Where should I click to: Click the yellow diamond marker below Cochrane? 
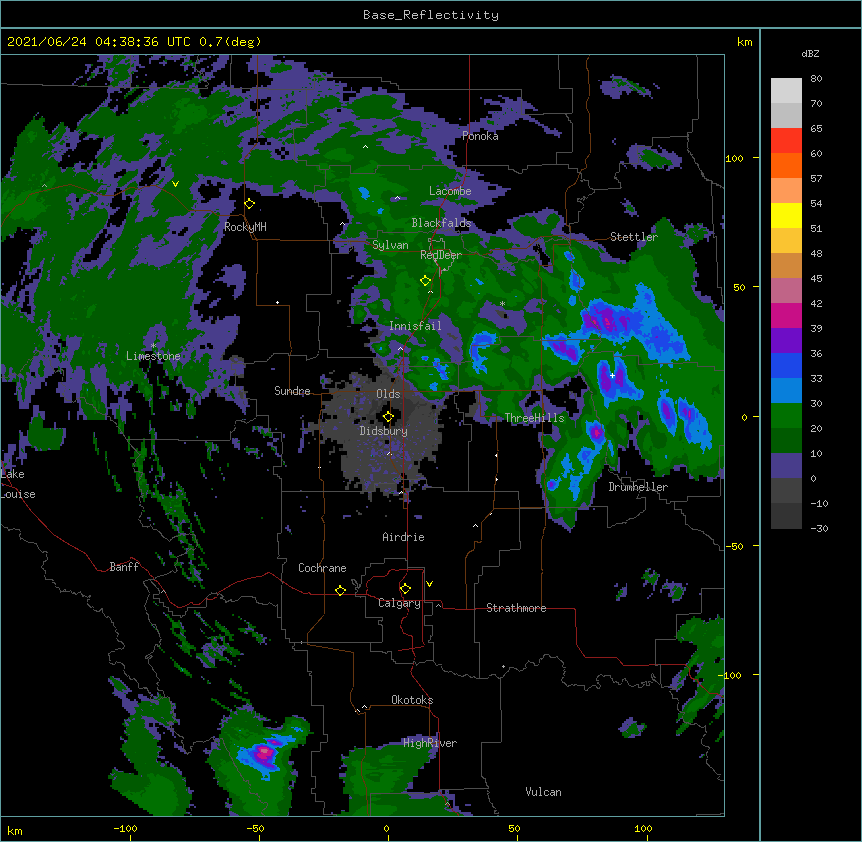[x=340, y=590]
